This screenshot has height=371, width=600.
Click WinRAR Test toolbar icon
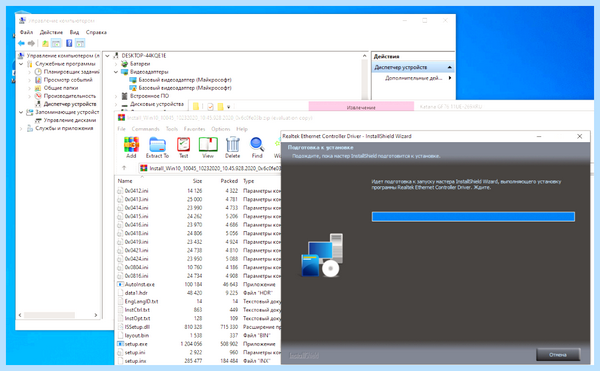click(183, 148)
